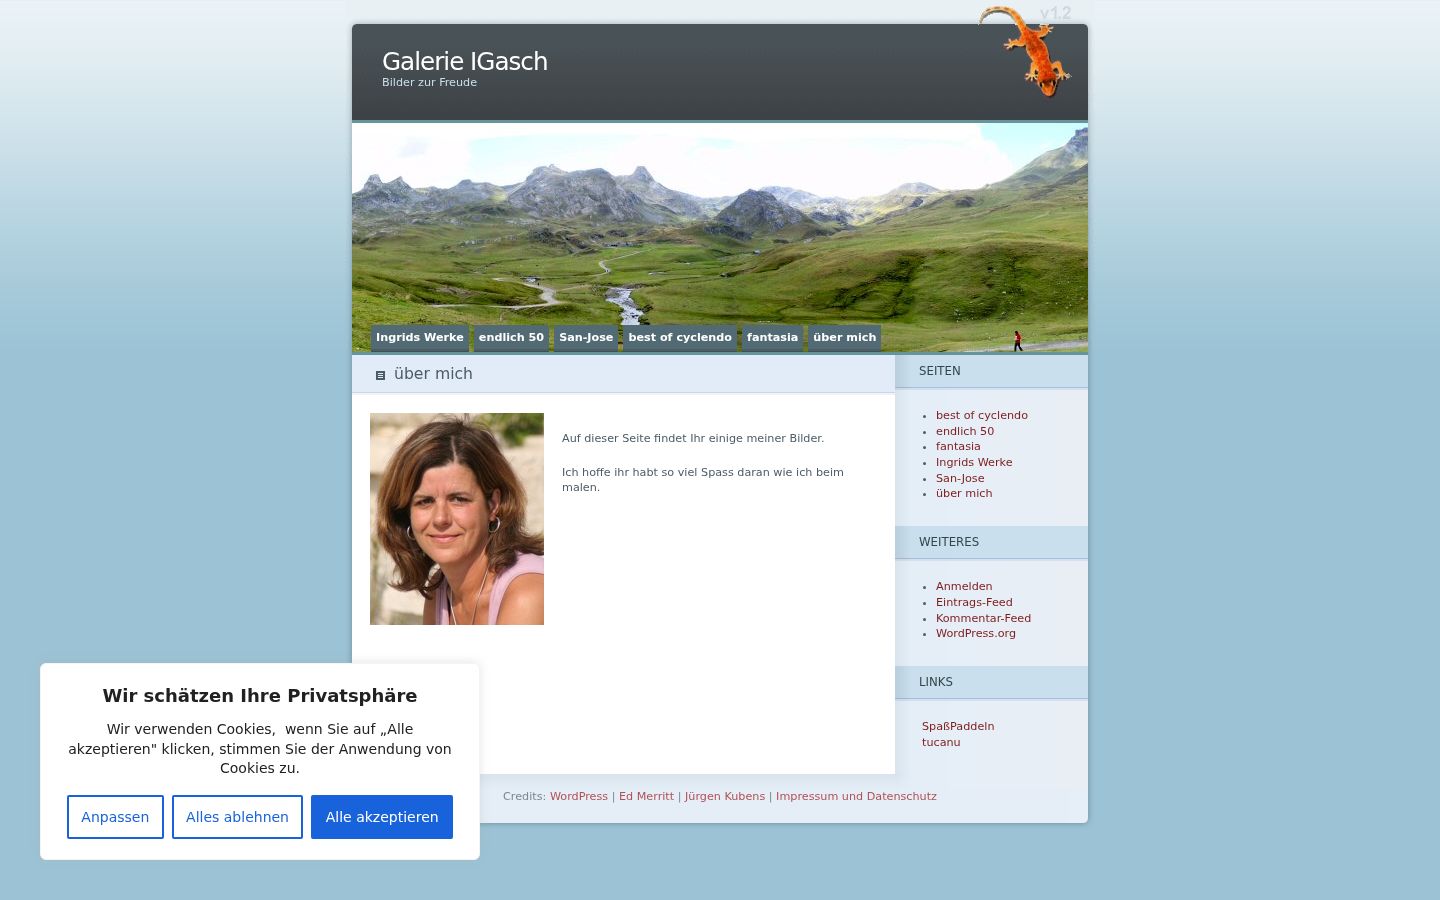Screen dimensions: 1440x900
Task: Accept cookies with 'Alle akzeptieren'
Action: [x=382, y=817]
